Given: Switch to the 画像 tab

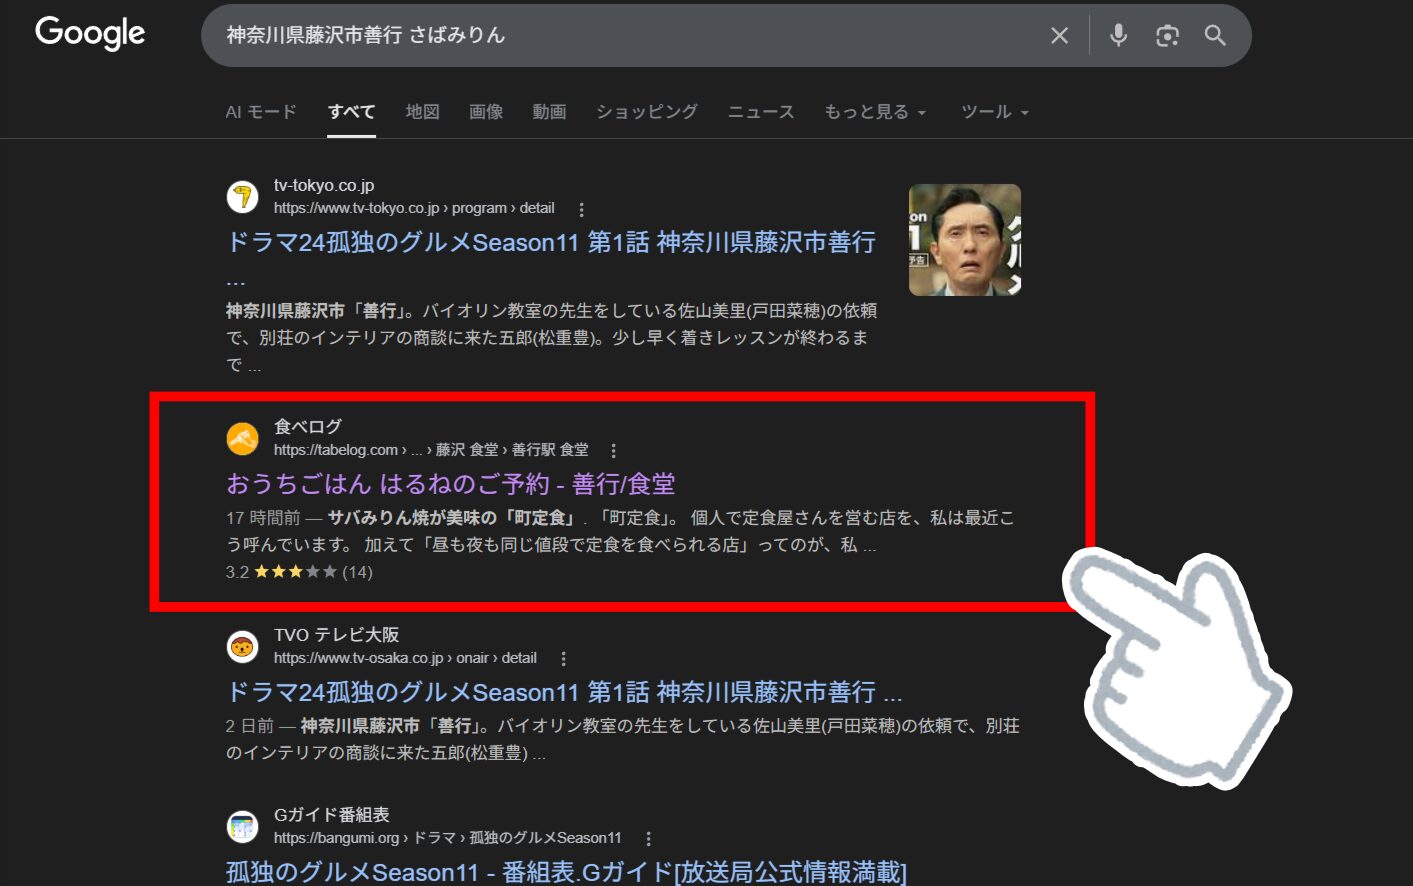Looking at the screenshot, I should pyautogui.click(x=486, y=112).
